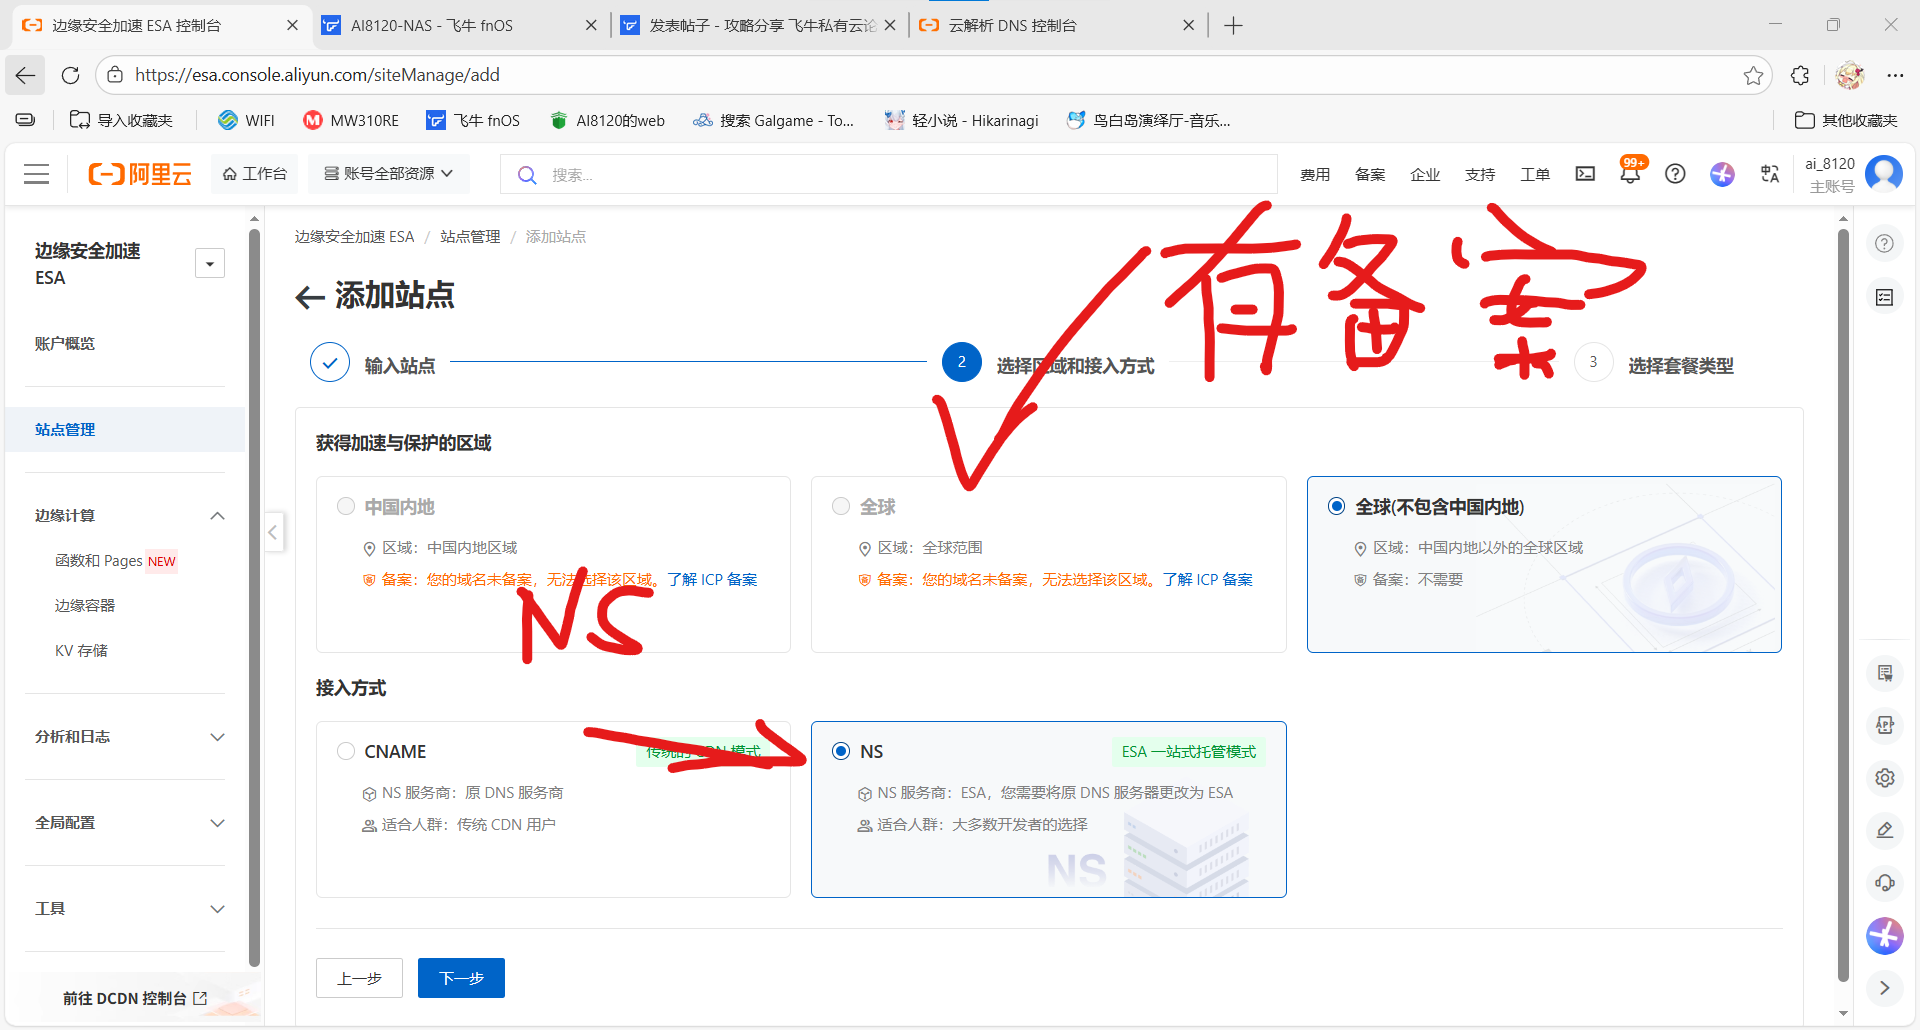
Task: Click the help circle icon in right rail
Action: (x=1884, y=244)
